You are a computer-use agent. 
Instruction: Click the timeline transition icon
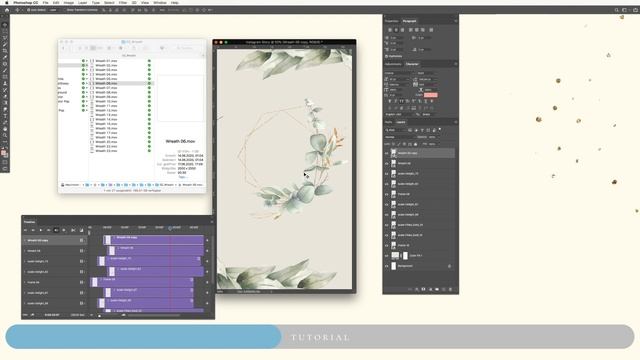[x=81, y=230]
